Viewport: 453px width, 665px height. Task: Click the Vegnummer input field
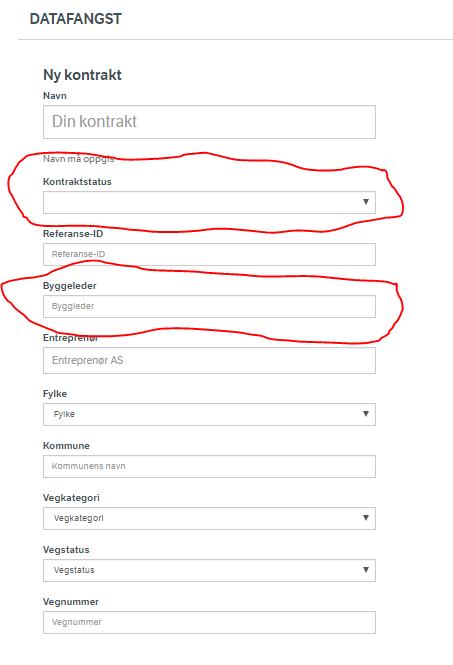pos(209,623)
